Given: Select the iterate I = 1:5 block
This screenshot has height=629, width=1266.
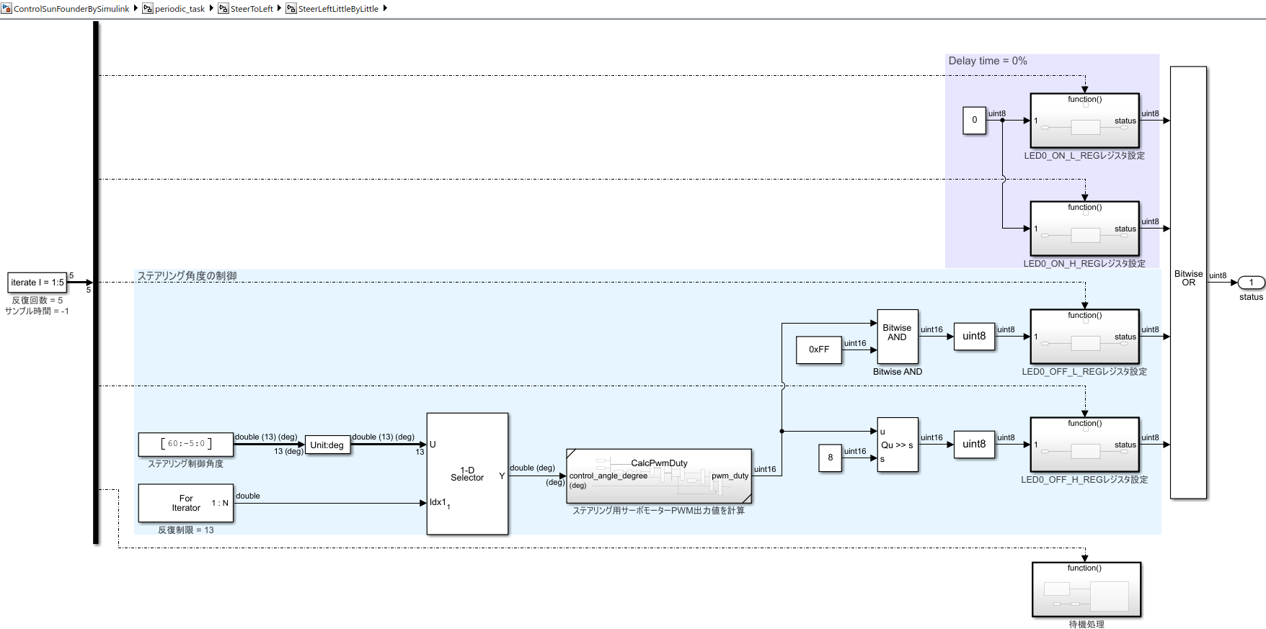Looking at the screenshot, I should tap(37, 283).
